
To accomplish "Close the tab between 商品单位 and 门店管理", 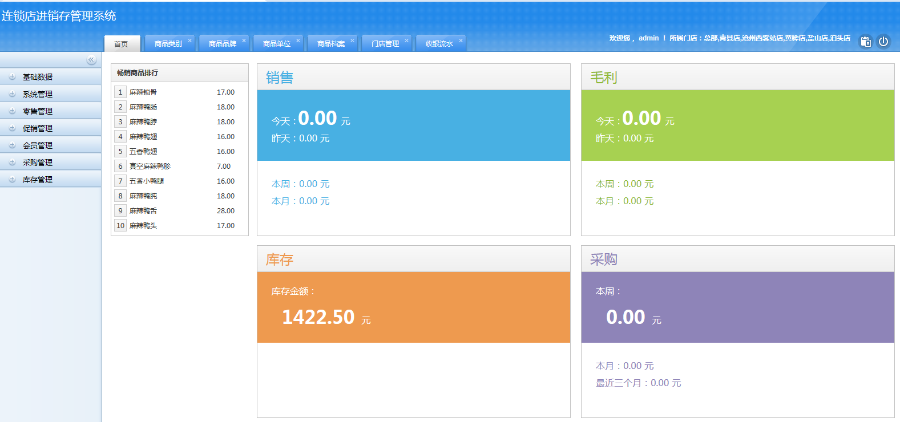I will point(352,40).
